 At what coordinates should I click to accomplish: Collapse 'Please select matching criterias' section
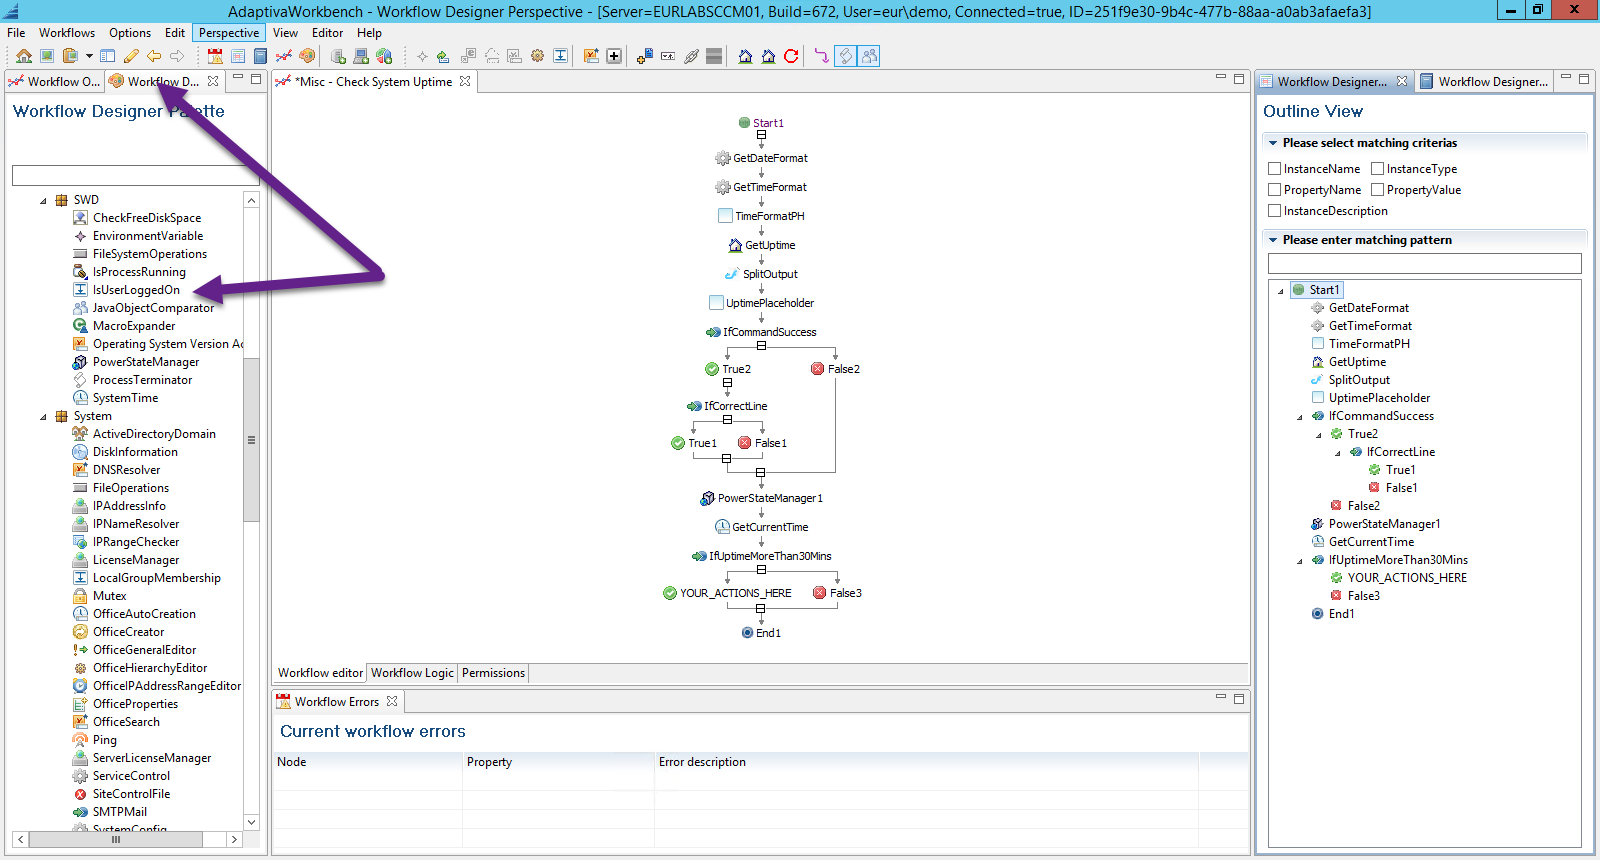pos(1273,143)
